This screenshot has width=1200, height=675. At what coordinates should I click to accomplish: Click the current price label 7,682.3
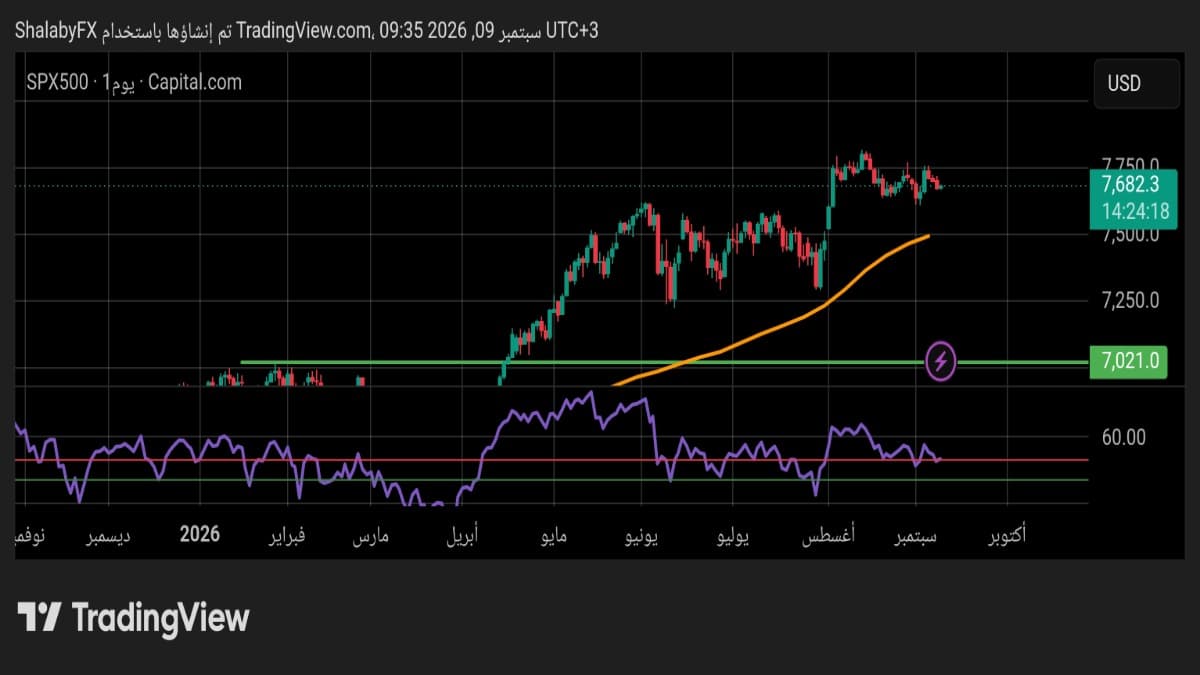click(1129, 184)
